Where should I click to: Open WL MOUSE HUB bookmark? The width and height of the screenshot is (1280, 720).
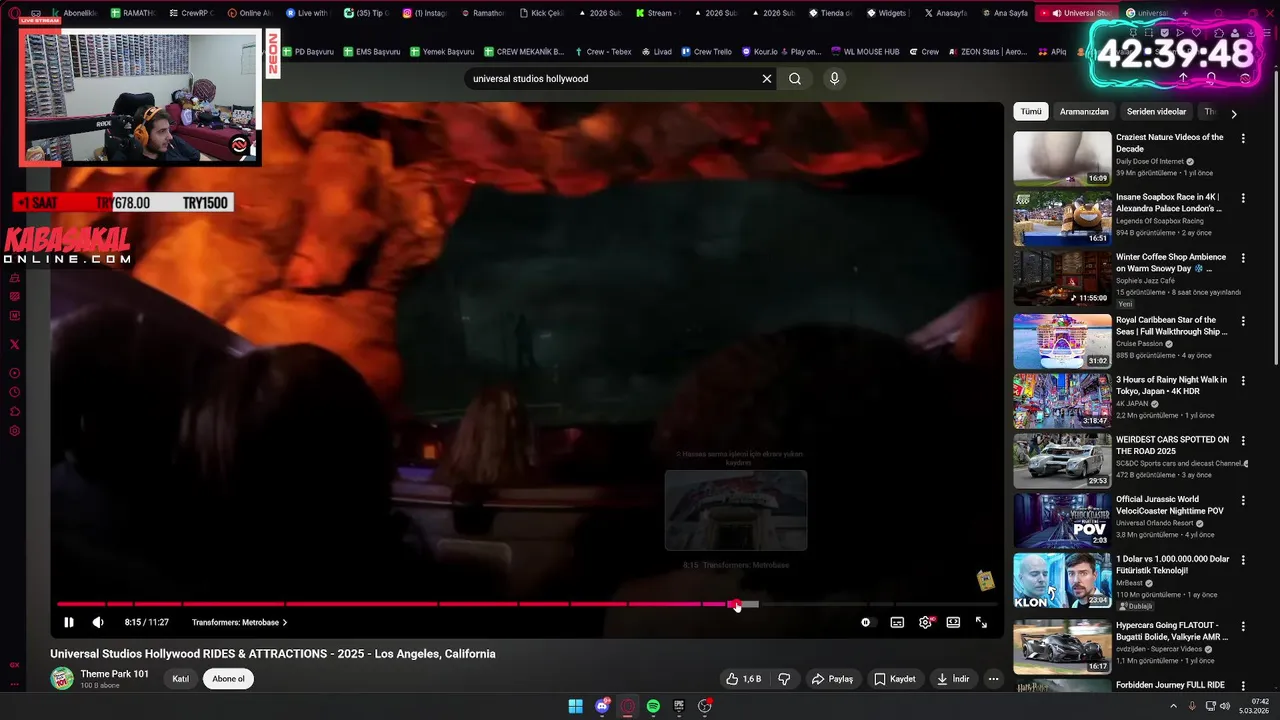[863, 52]
